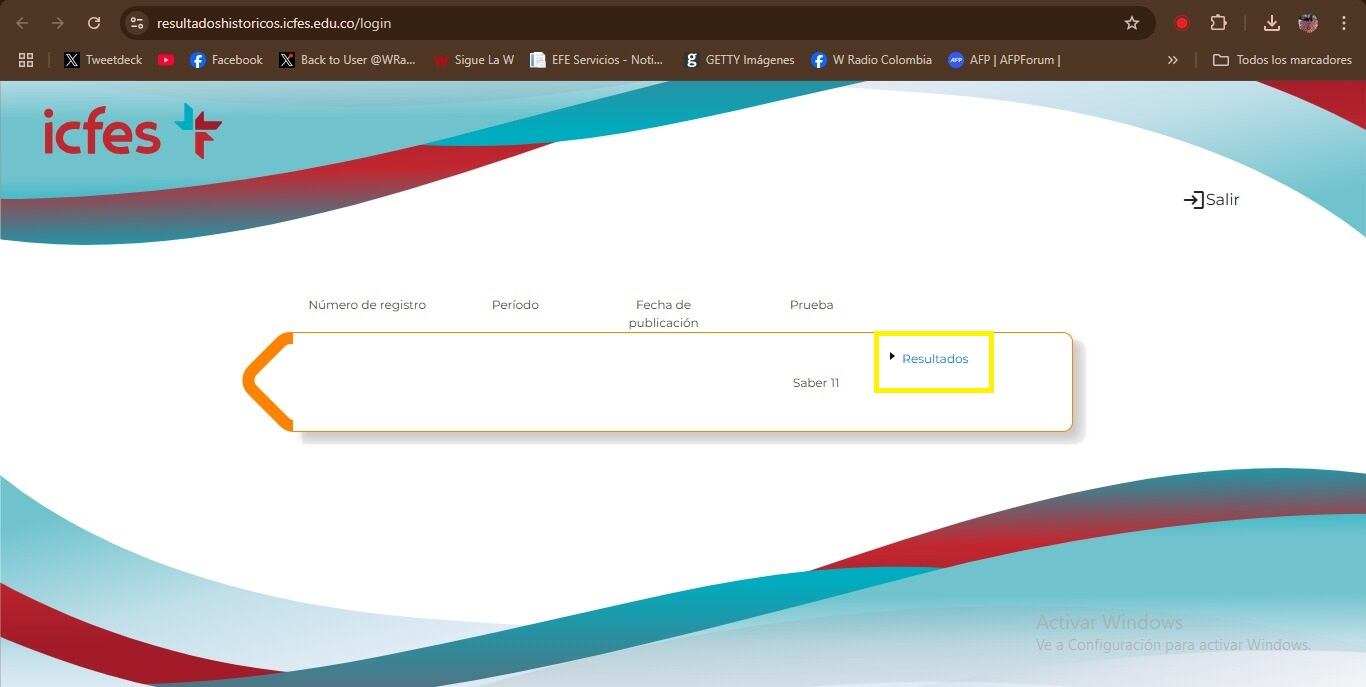This screenshot has height=687, width=1366.
Task: Open the Todos los marcadores folder
Action: [x=1282, y=60]
